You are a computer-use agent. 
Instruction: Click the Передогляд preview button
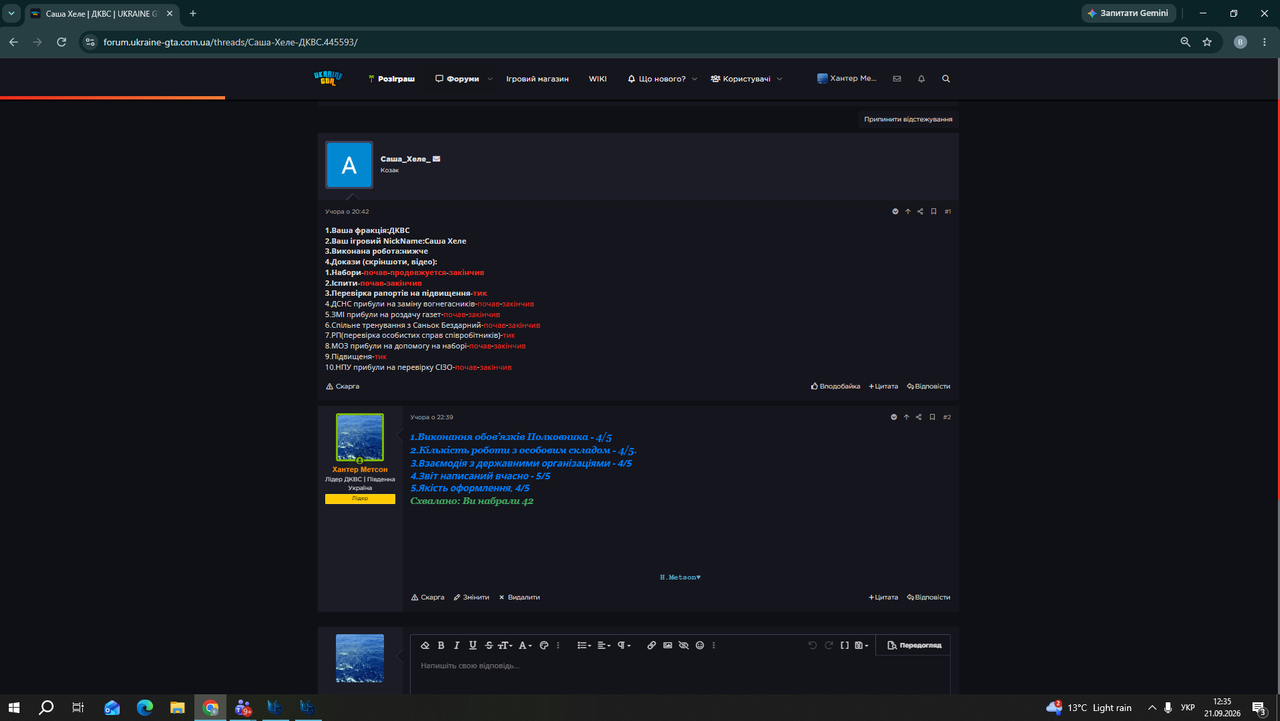click(x=914, y=645)
